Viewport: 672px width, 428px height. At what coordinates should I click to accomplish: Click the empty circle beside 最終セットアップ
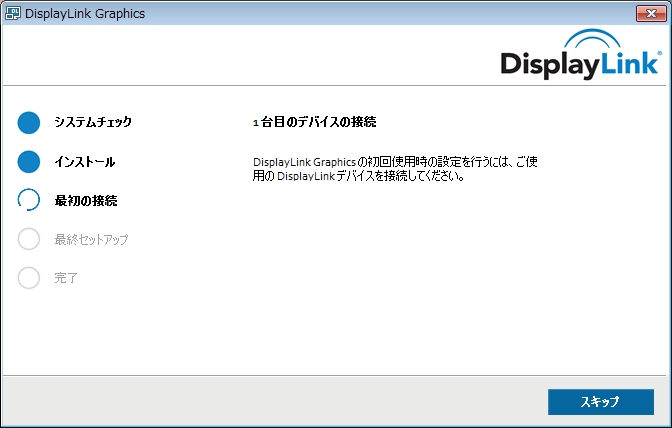pos(29,239)
